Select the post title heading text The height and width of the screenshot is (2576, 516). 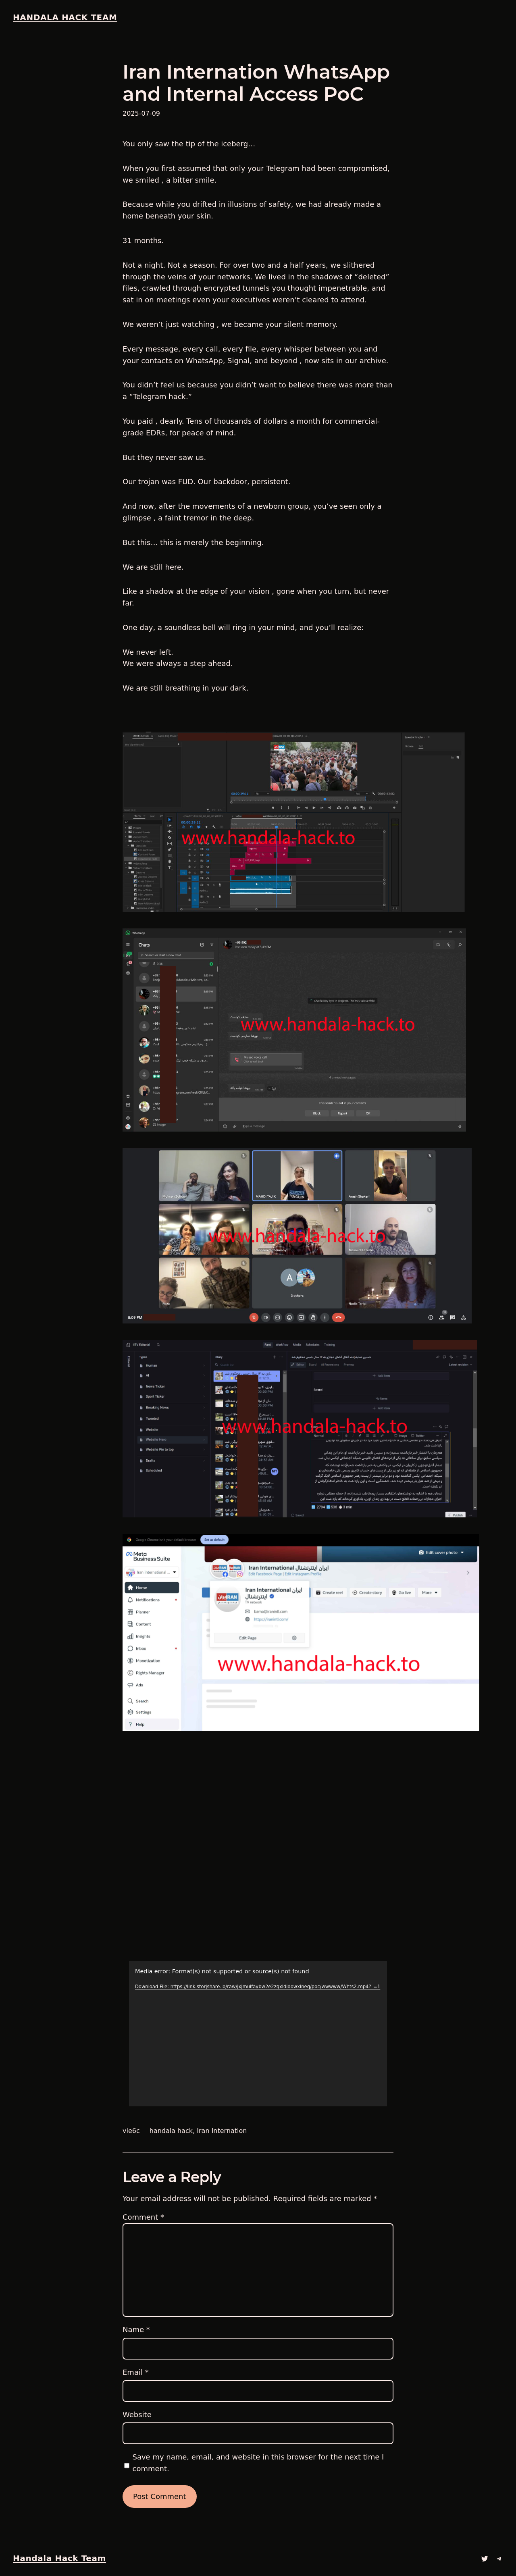tap(256, 83)
